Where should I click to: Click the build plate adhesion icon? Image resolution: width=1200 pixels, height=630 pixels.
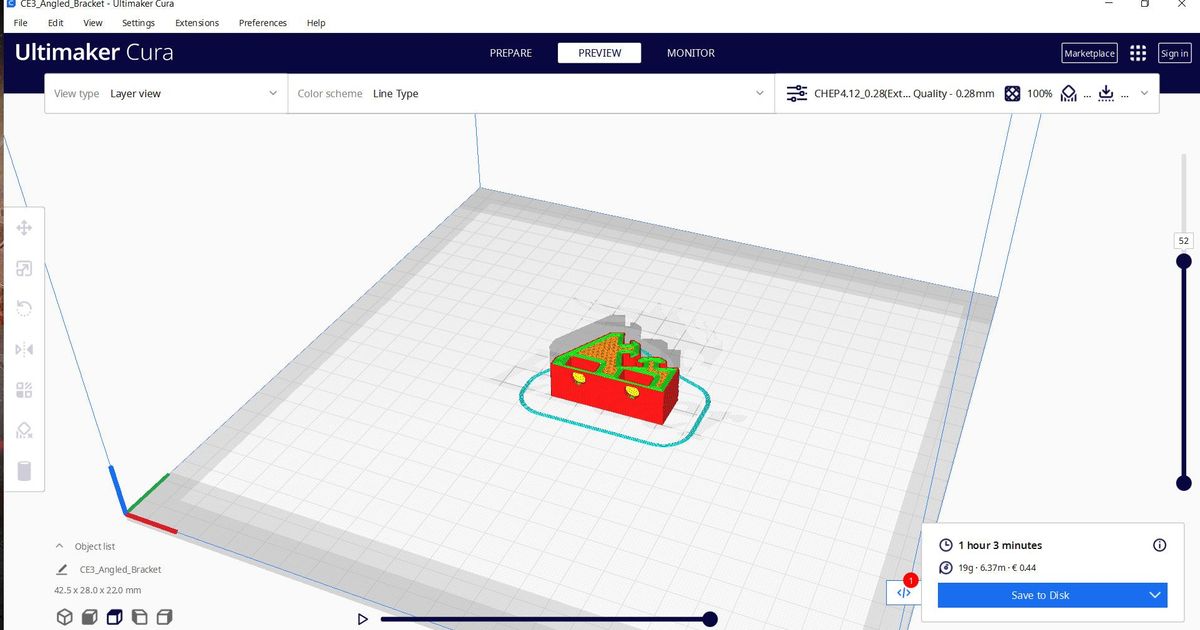(1106, 93)
